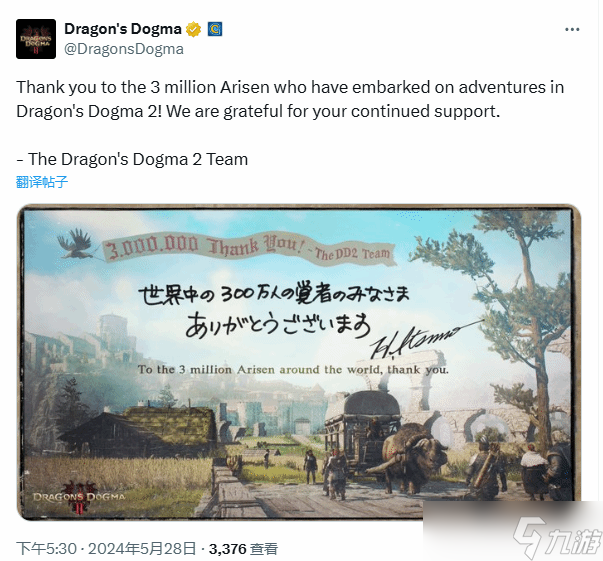This screenshot has width=603, height=561.
Task: Open the Dragon's Dogma profile avatar
Action: click(36, 39)
